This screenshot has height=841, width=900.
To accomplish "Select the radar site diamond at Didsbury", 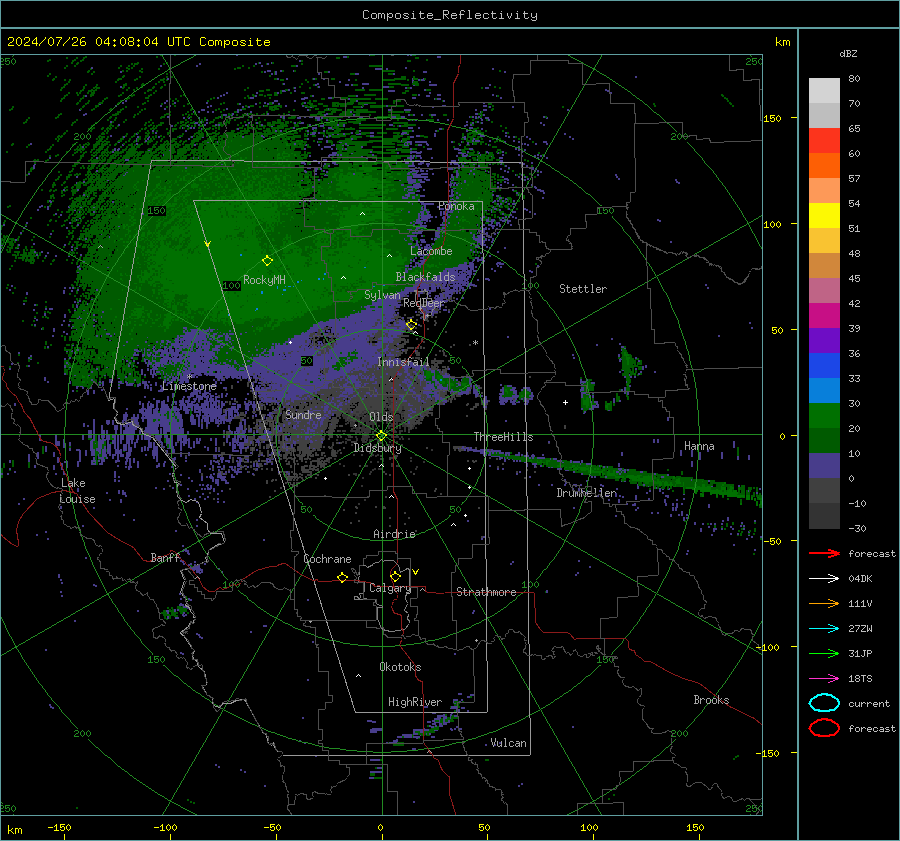I will [x=381, y=436].
